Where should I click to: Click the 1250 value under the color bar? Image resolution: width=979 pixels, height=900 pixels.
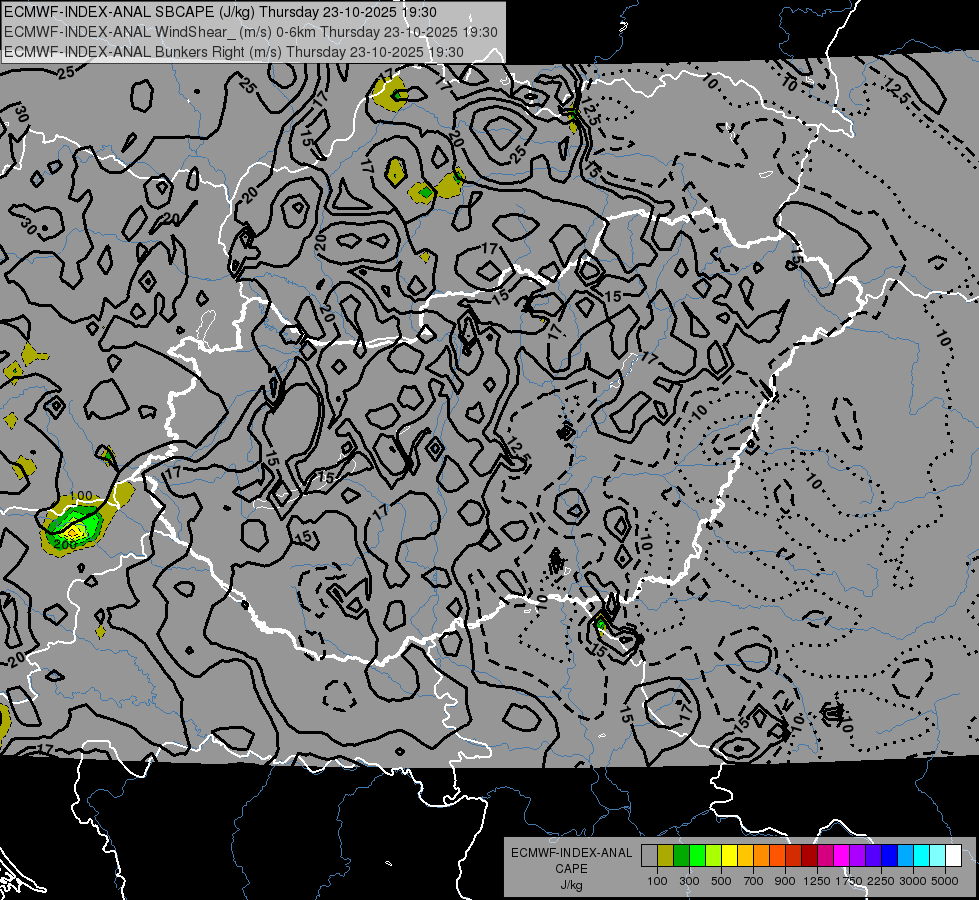(x=817, y=881)
